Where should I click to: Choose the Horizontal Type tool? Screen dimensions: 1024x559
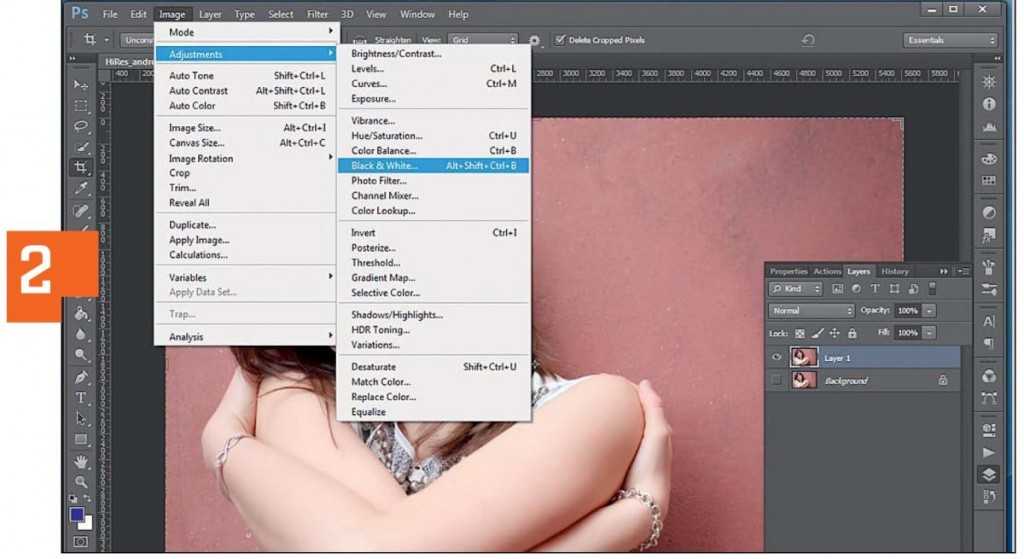tap(81, 398)
